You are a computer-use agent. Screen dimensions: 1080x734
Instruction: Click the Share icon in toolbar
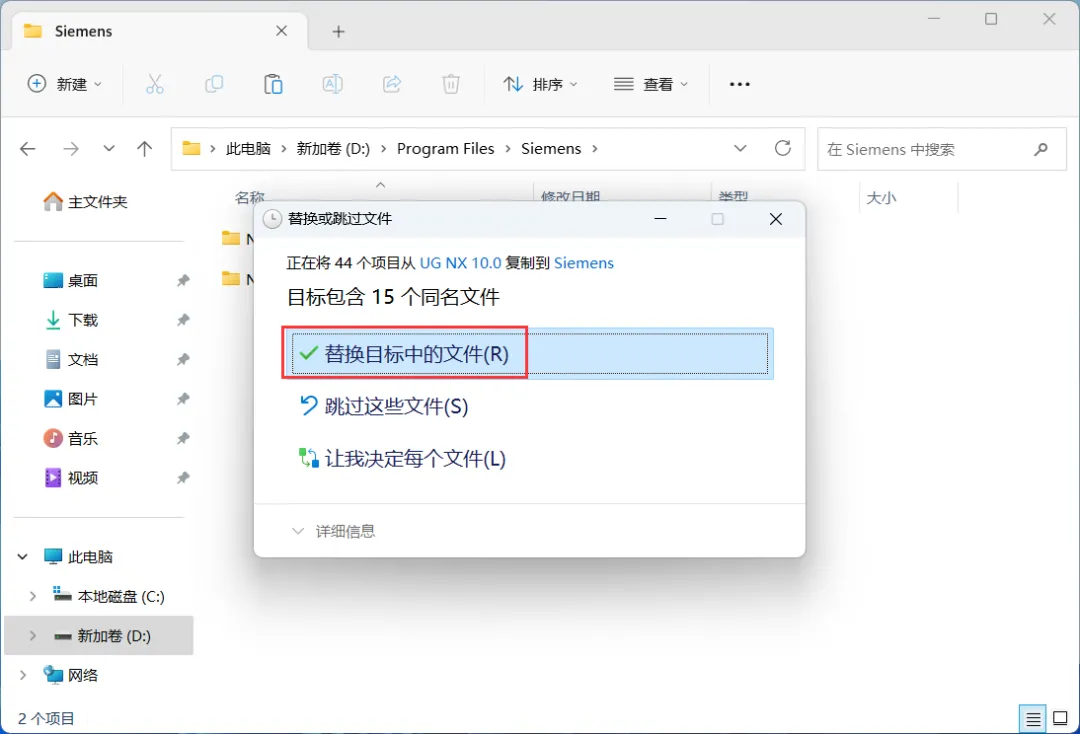(392, 84)
